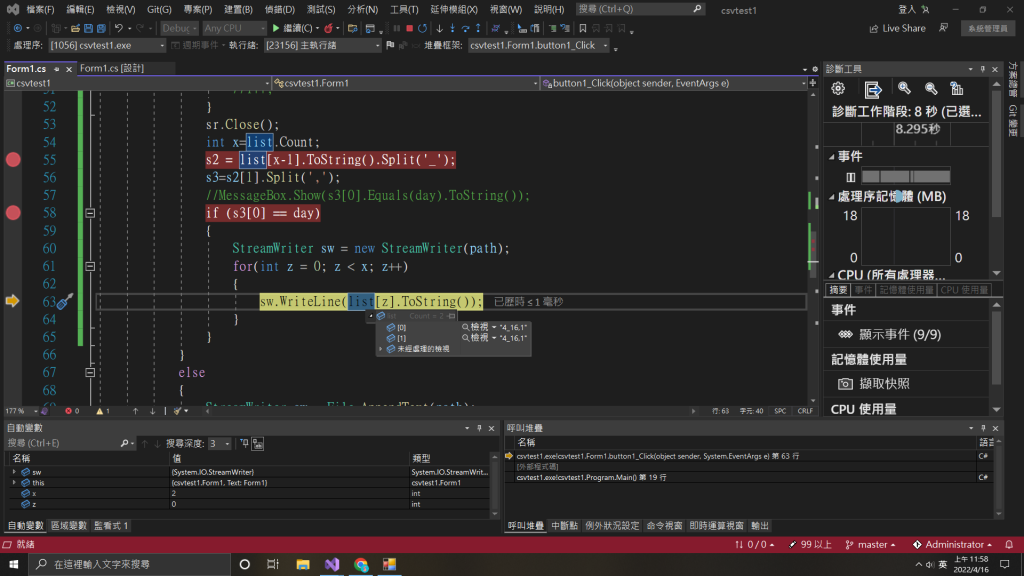Open the Git(G) menu
This screenshot has height=576, width=1024.
(159, 10)
